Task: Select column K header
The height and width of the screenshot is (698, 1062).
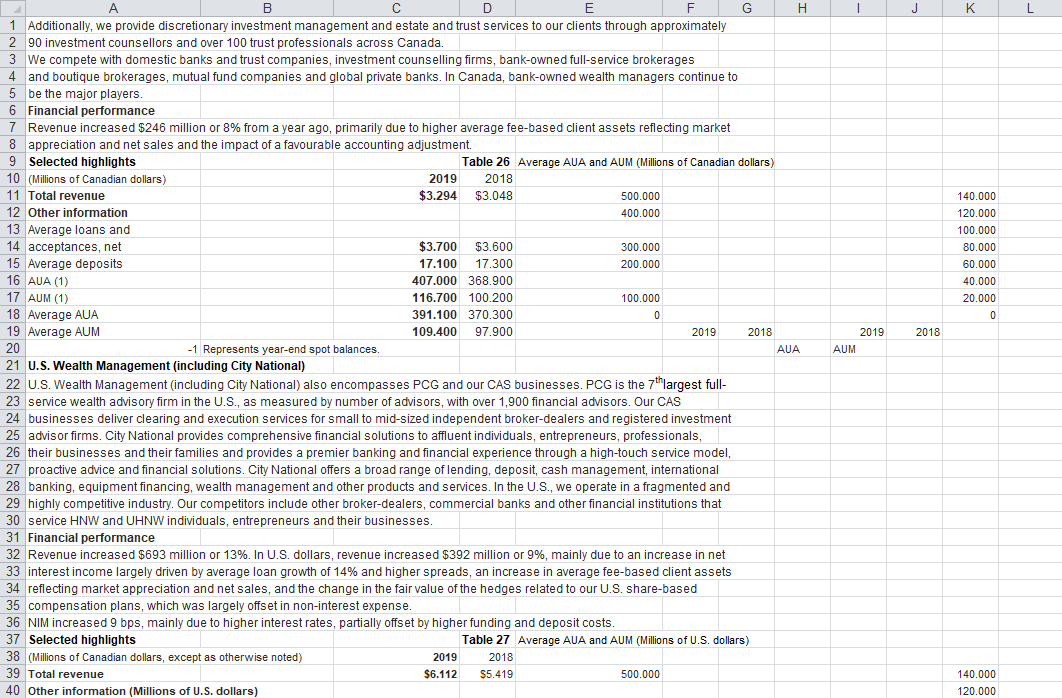Action: pos(970,9)
